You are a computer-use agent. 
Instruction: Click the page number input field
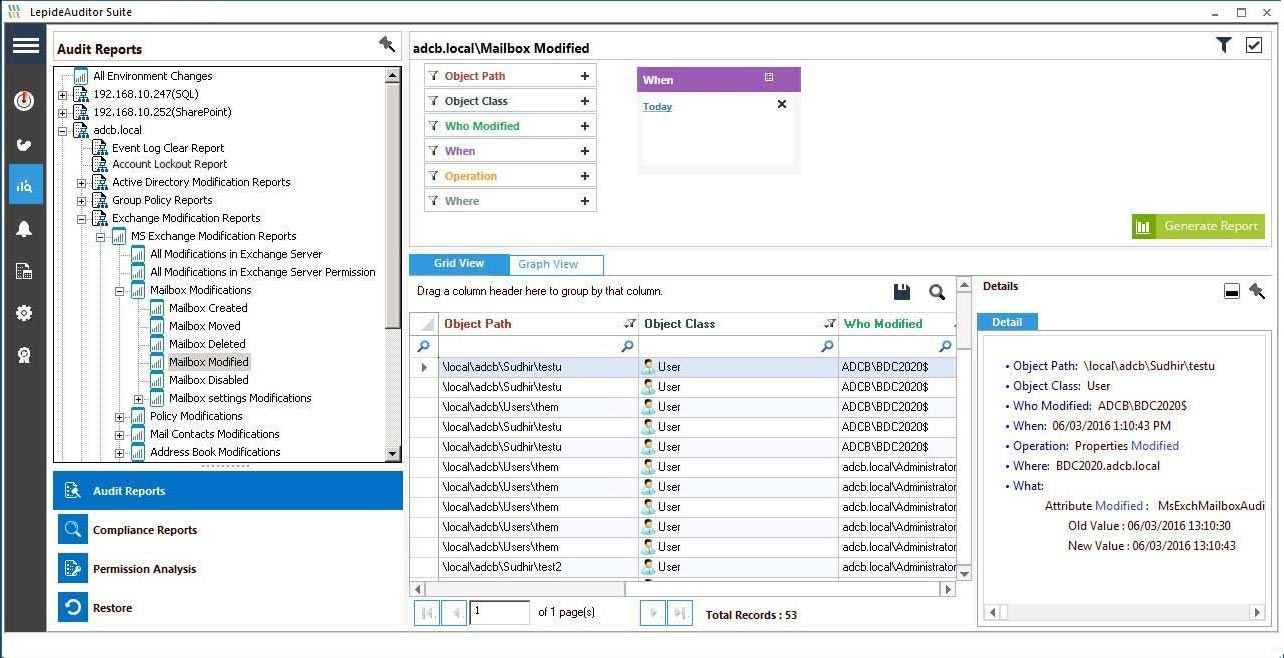click(x=499, y=612)
